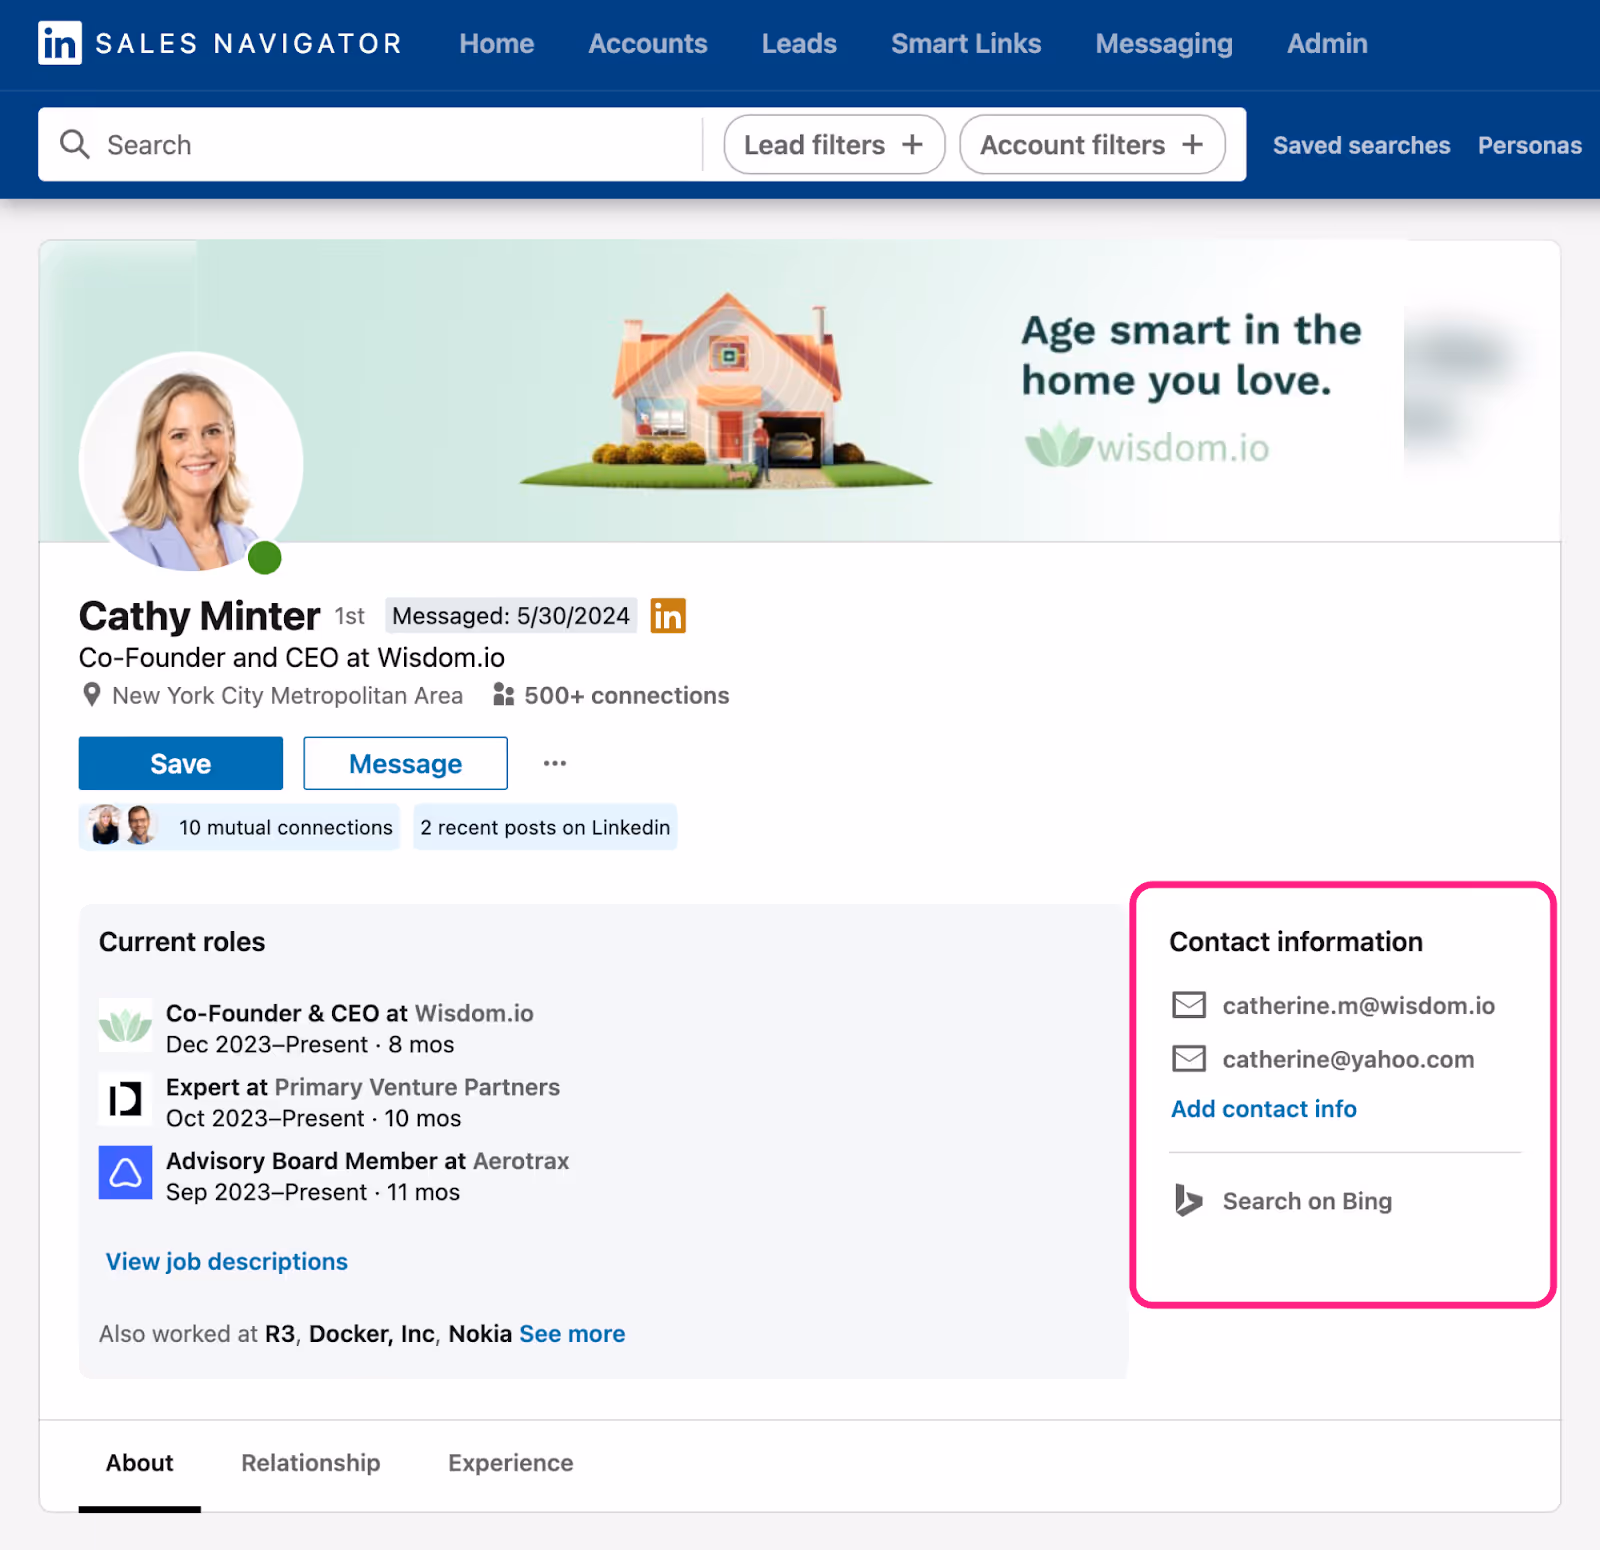Switch to the Experience tab
The image size is (1600, 1550).
(511, 1463)
